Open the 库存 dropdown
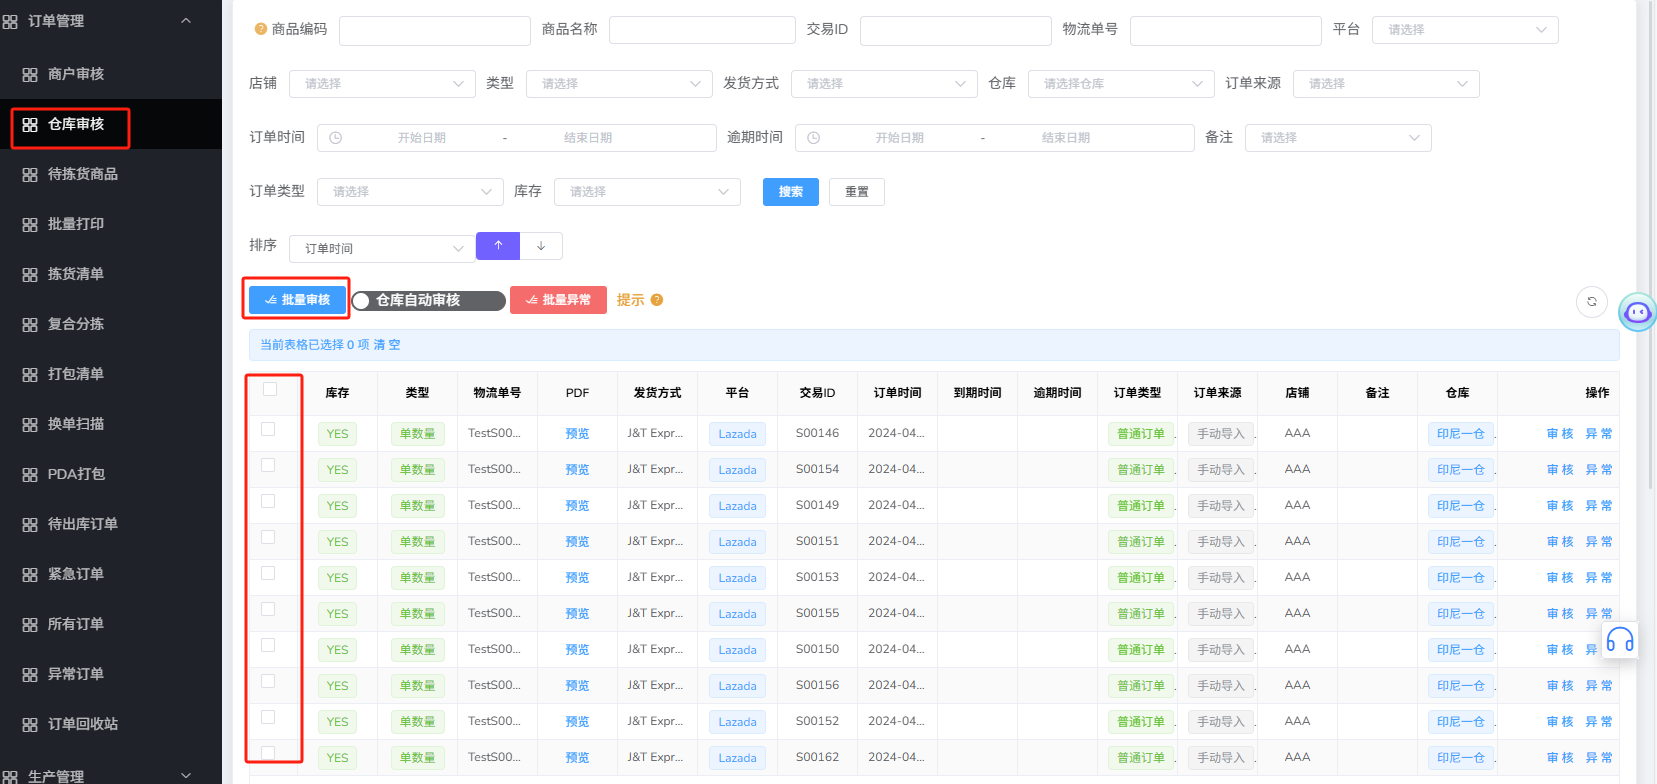 pyautogui.click(x=647, y=192)
